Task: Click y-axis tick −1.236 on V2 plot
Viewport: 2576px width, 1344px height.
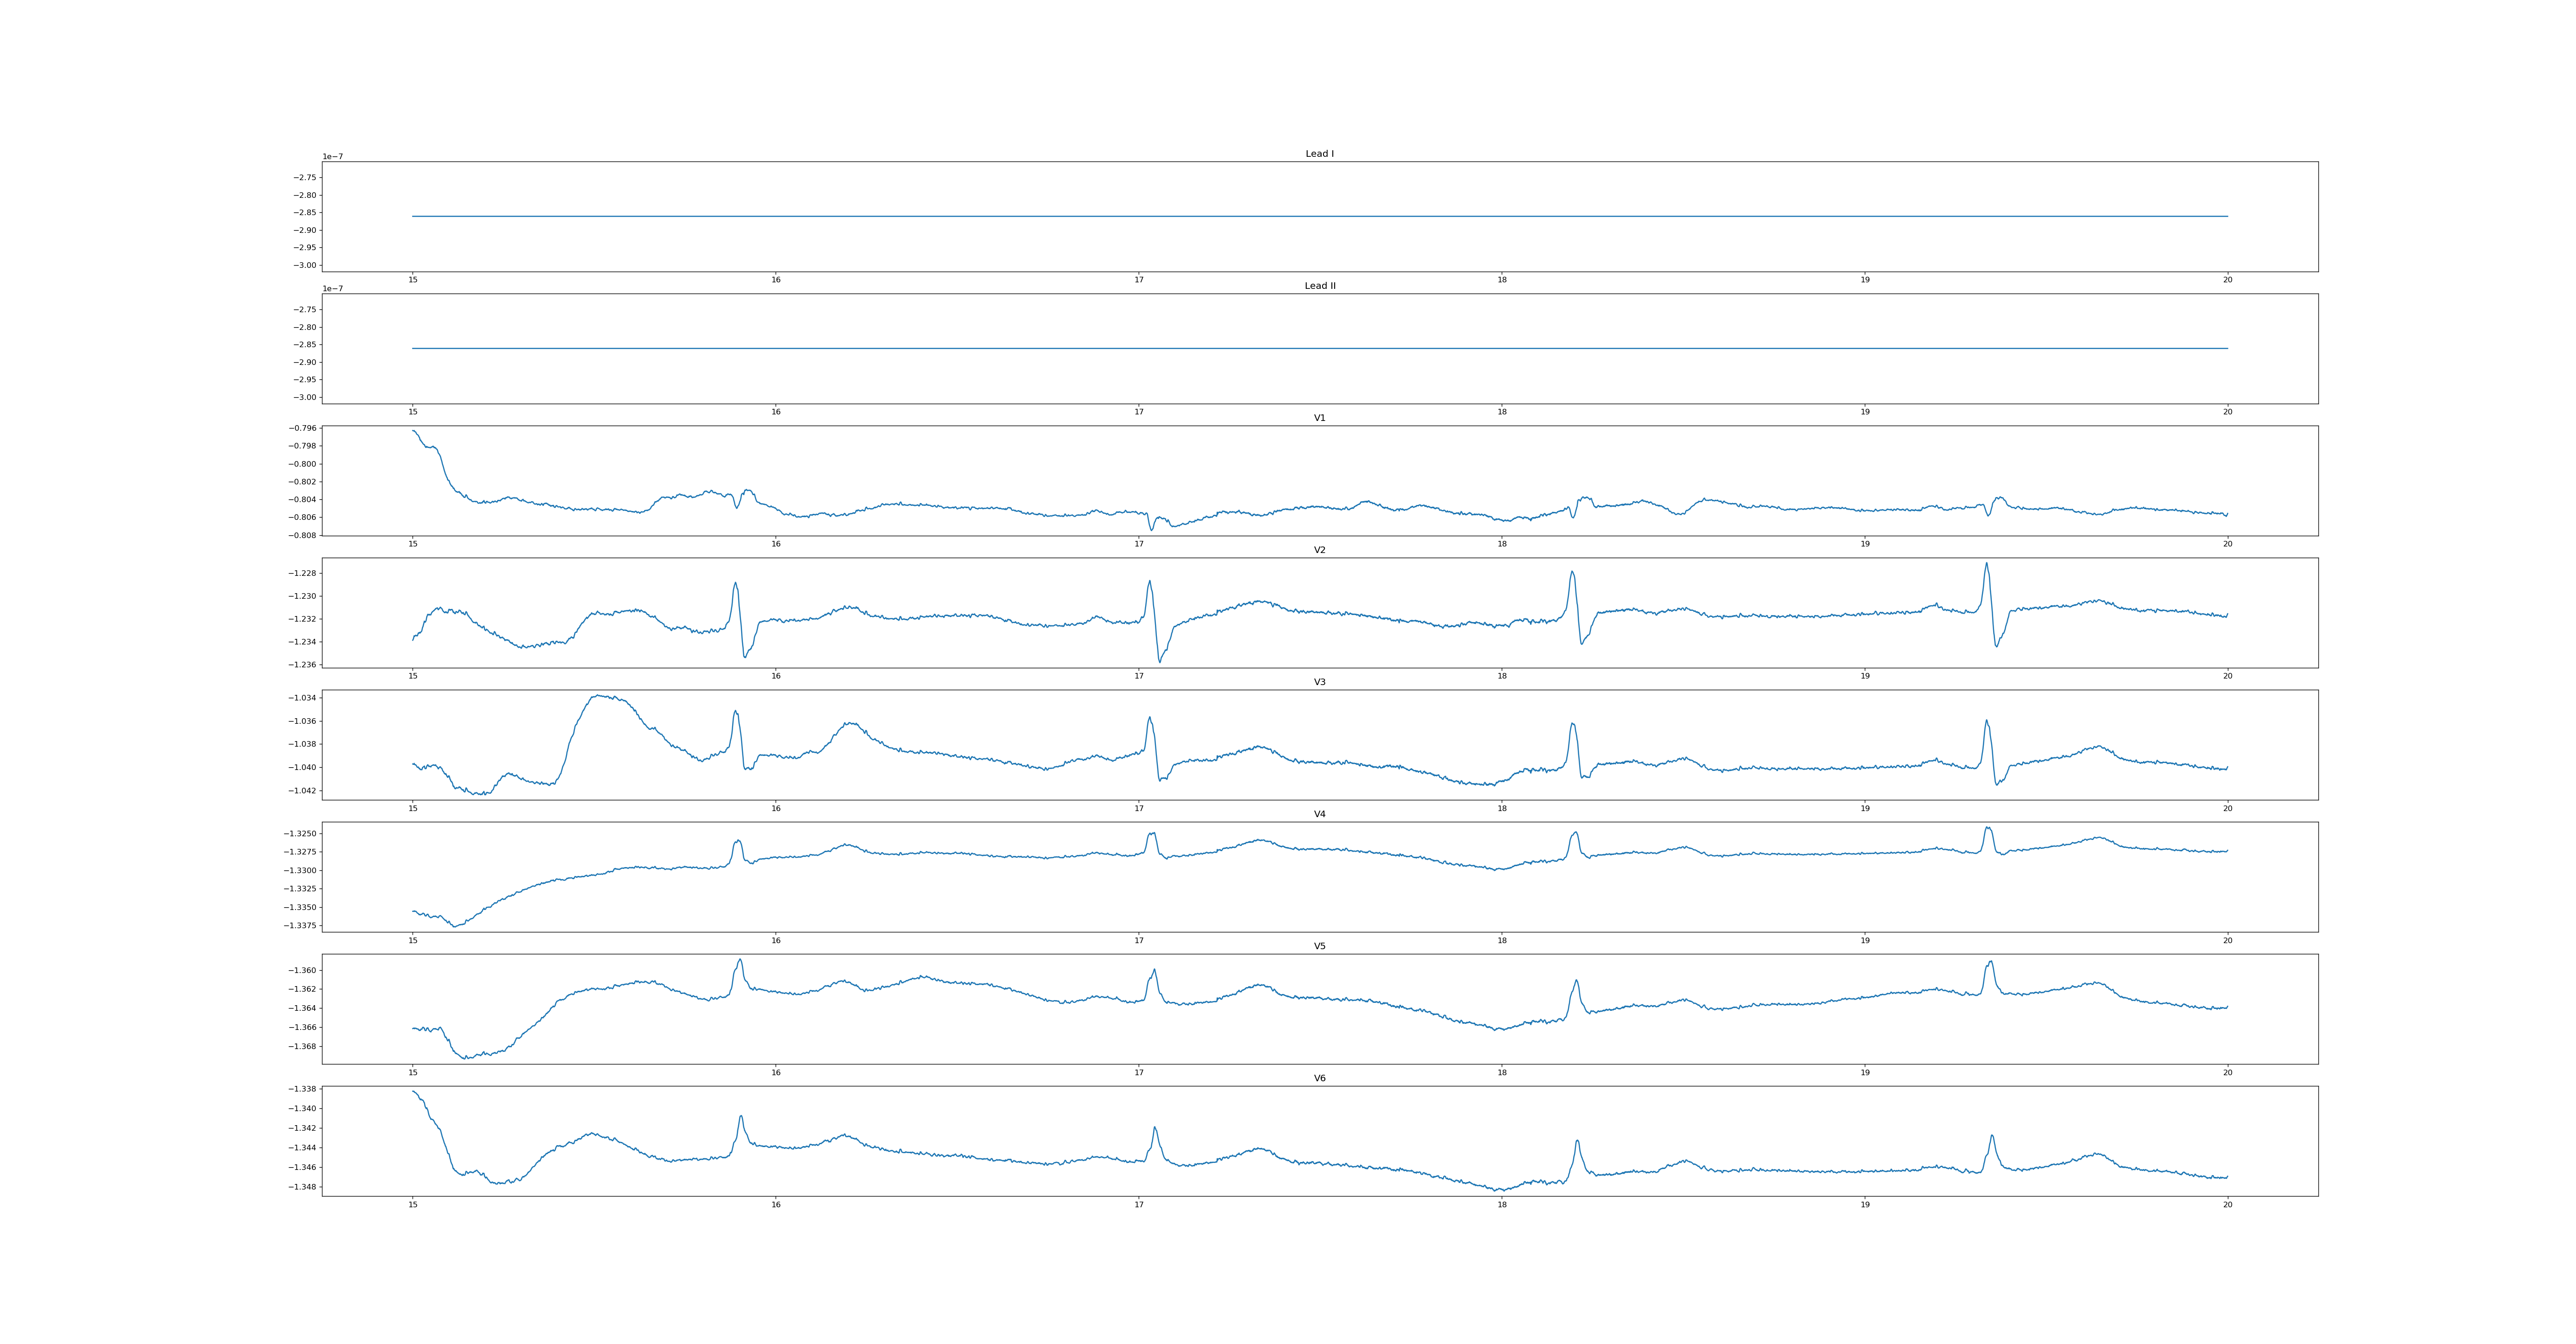Action: pyautogui.click(x=302, y=665)
